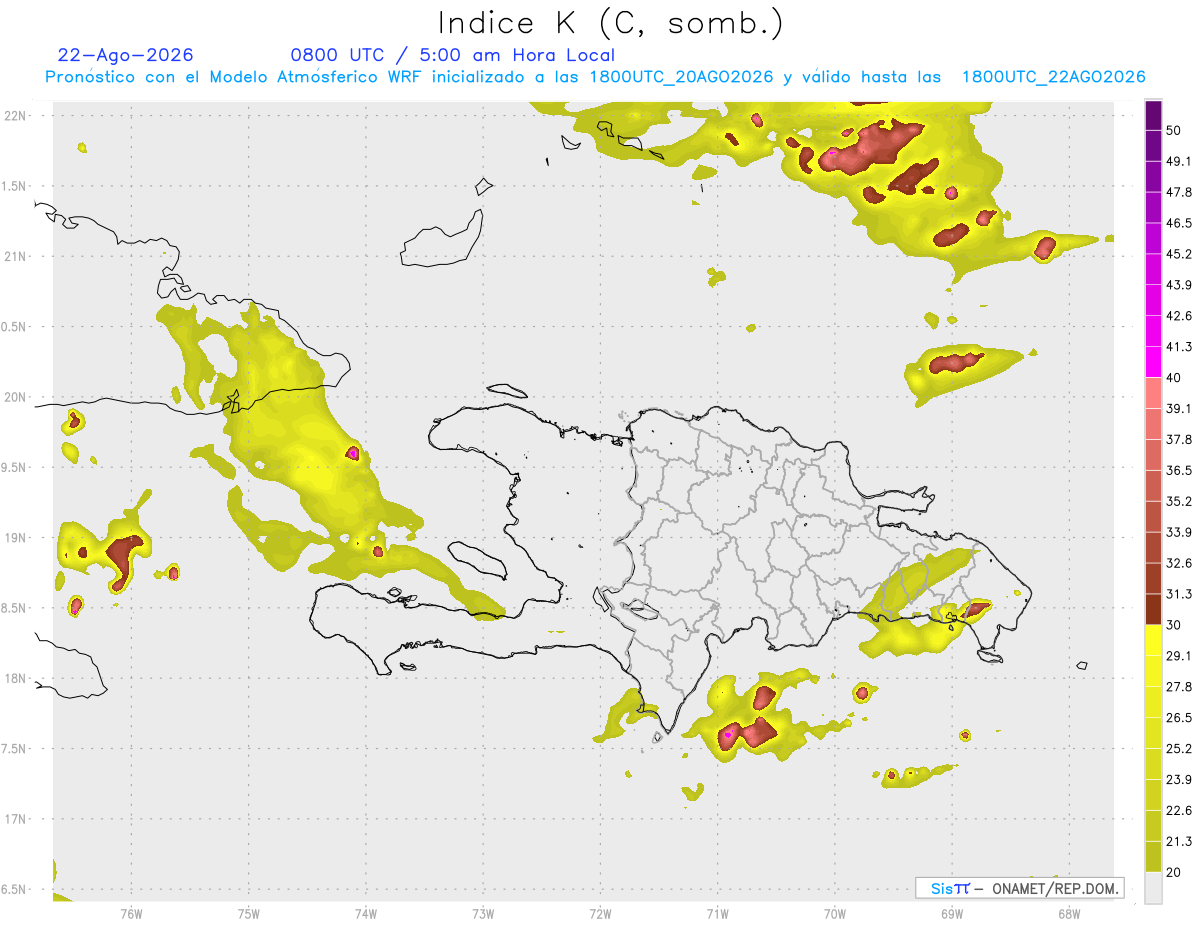Image resolution: width=1200 pixels, height=927 pixels.
Task: Click the legend value '27.8'
Action: [x=1179, y=687]
